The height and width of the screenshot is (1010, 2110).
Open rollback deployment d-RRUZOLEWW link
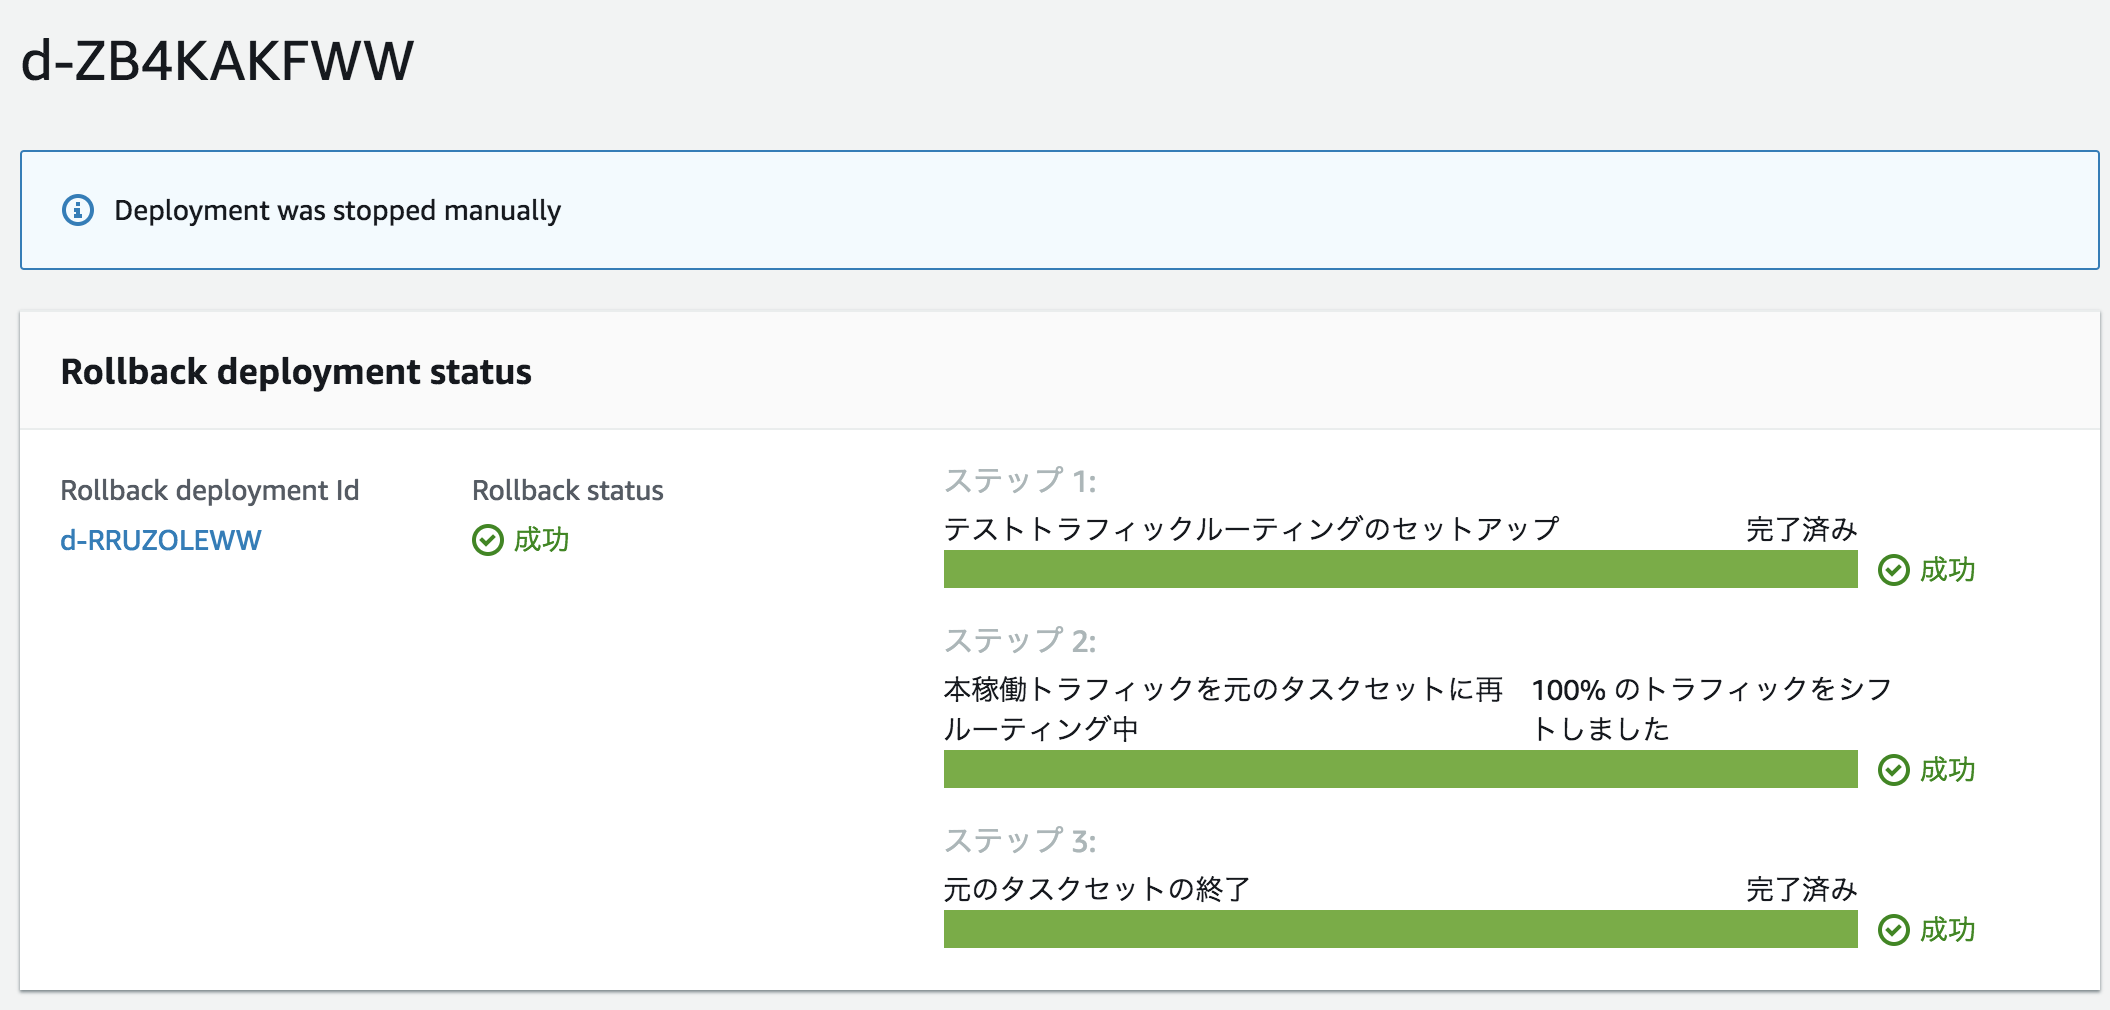click(x=160, y=540)
